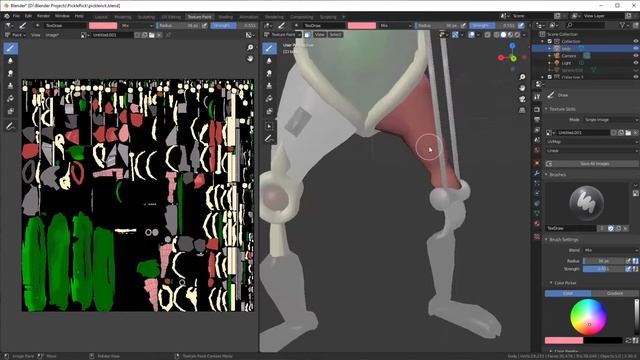
Task: Open the UVMap dropdown
Action: point(592,142)
